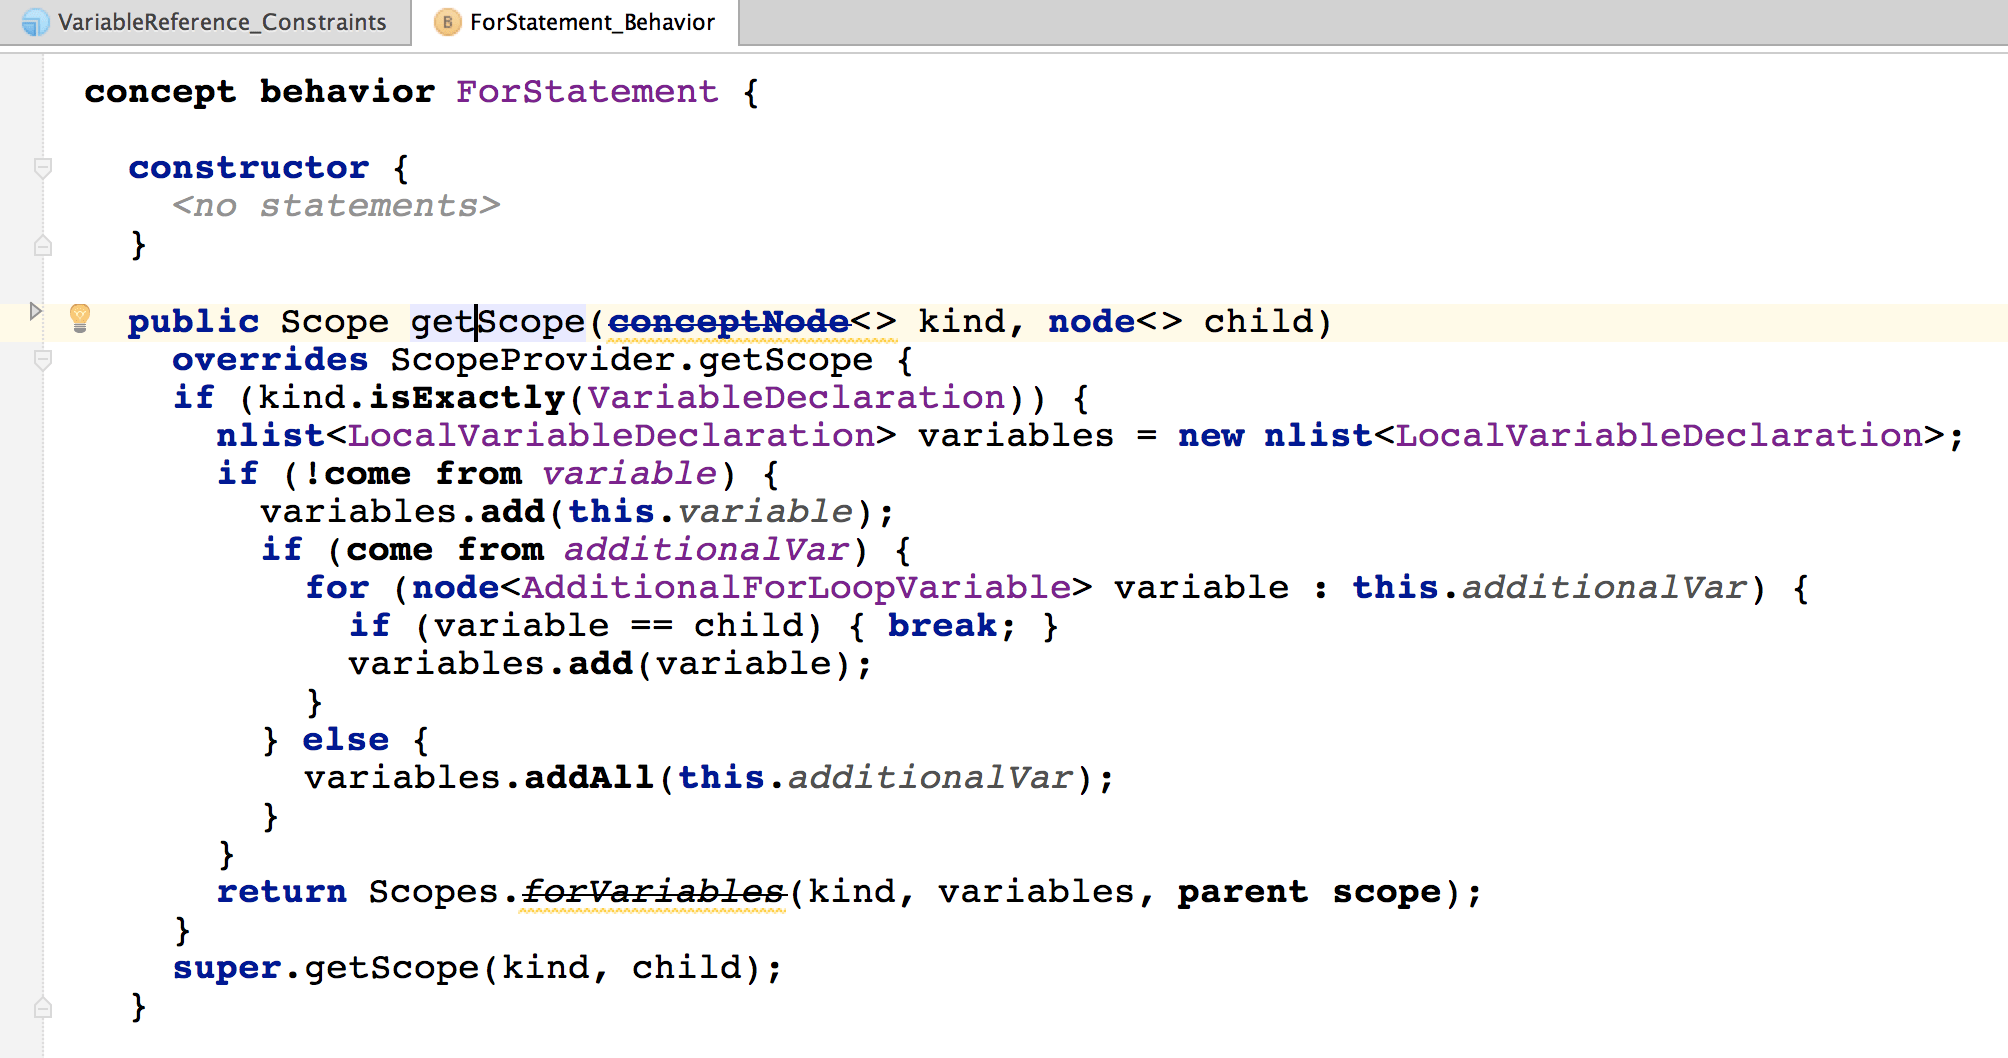Click the VariableReference_Constraints tab icon
The height and width of the screenshot is (1058, 2008).
click(x=36, y=22)
